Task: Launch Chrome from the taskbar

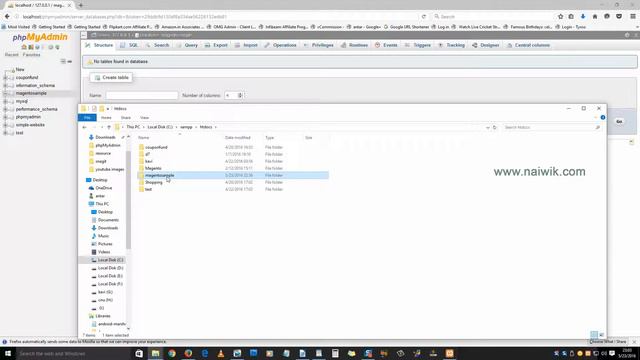Action: click(172, 353)
